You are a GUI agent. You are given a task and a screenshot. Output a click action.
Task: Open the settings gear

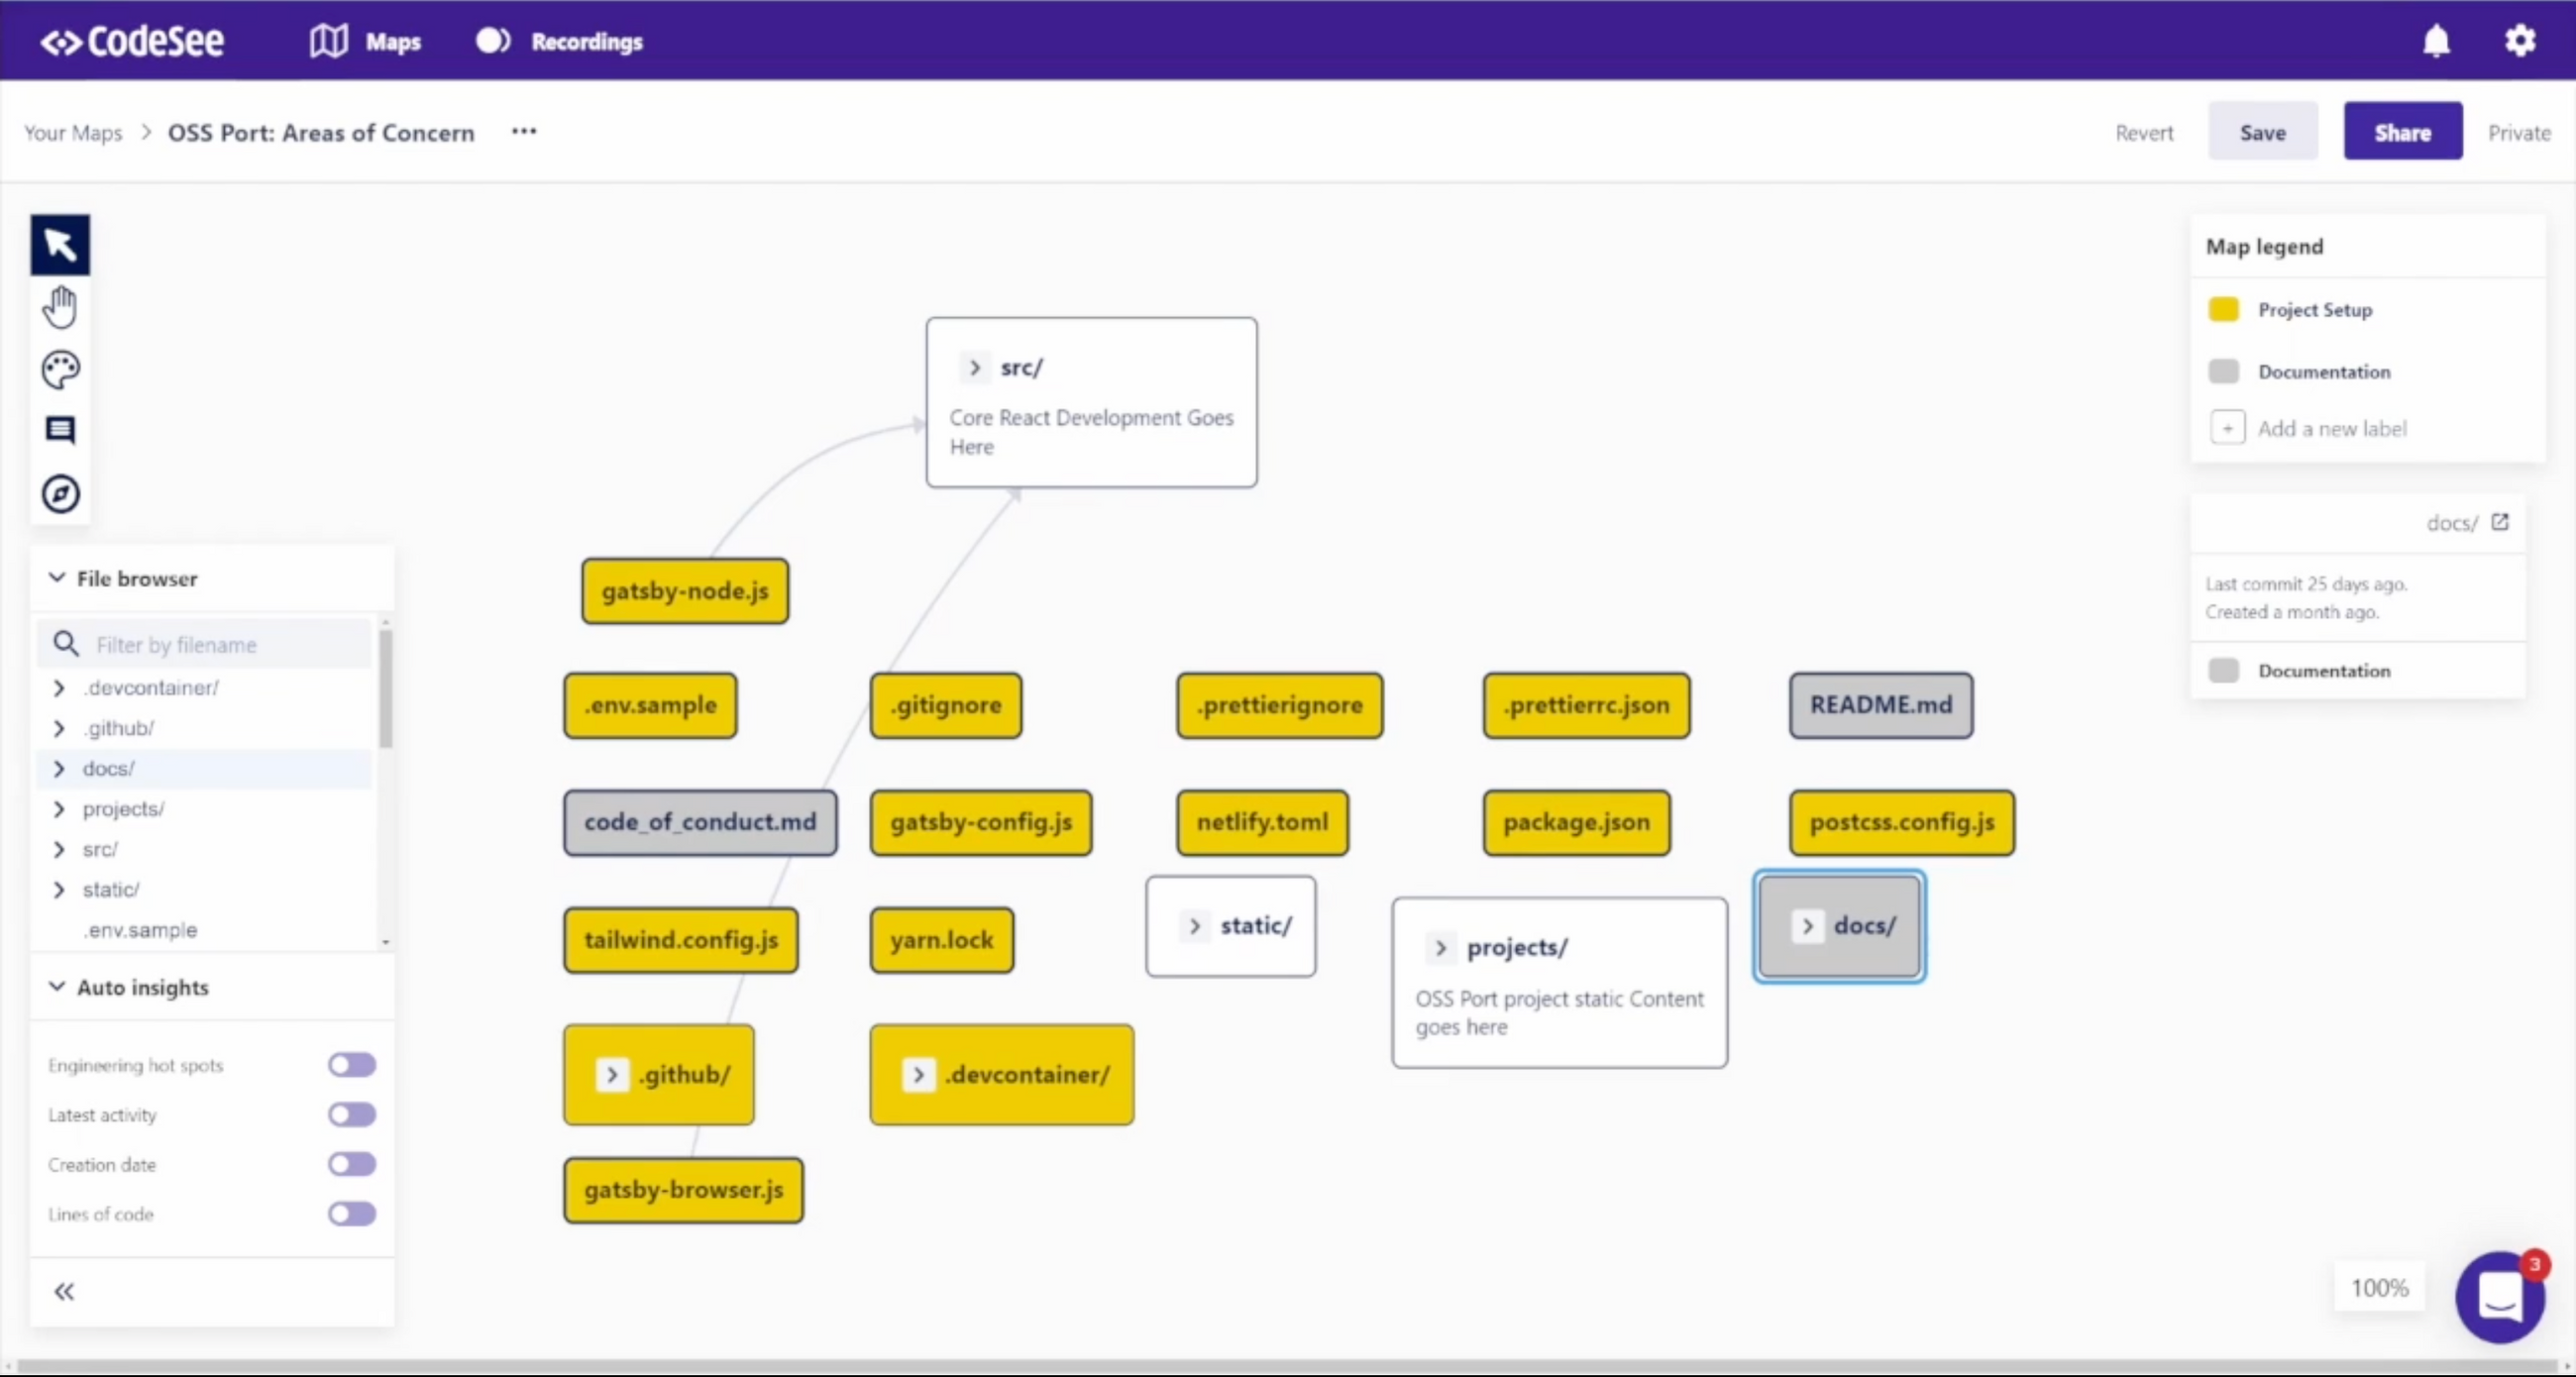2519,41
